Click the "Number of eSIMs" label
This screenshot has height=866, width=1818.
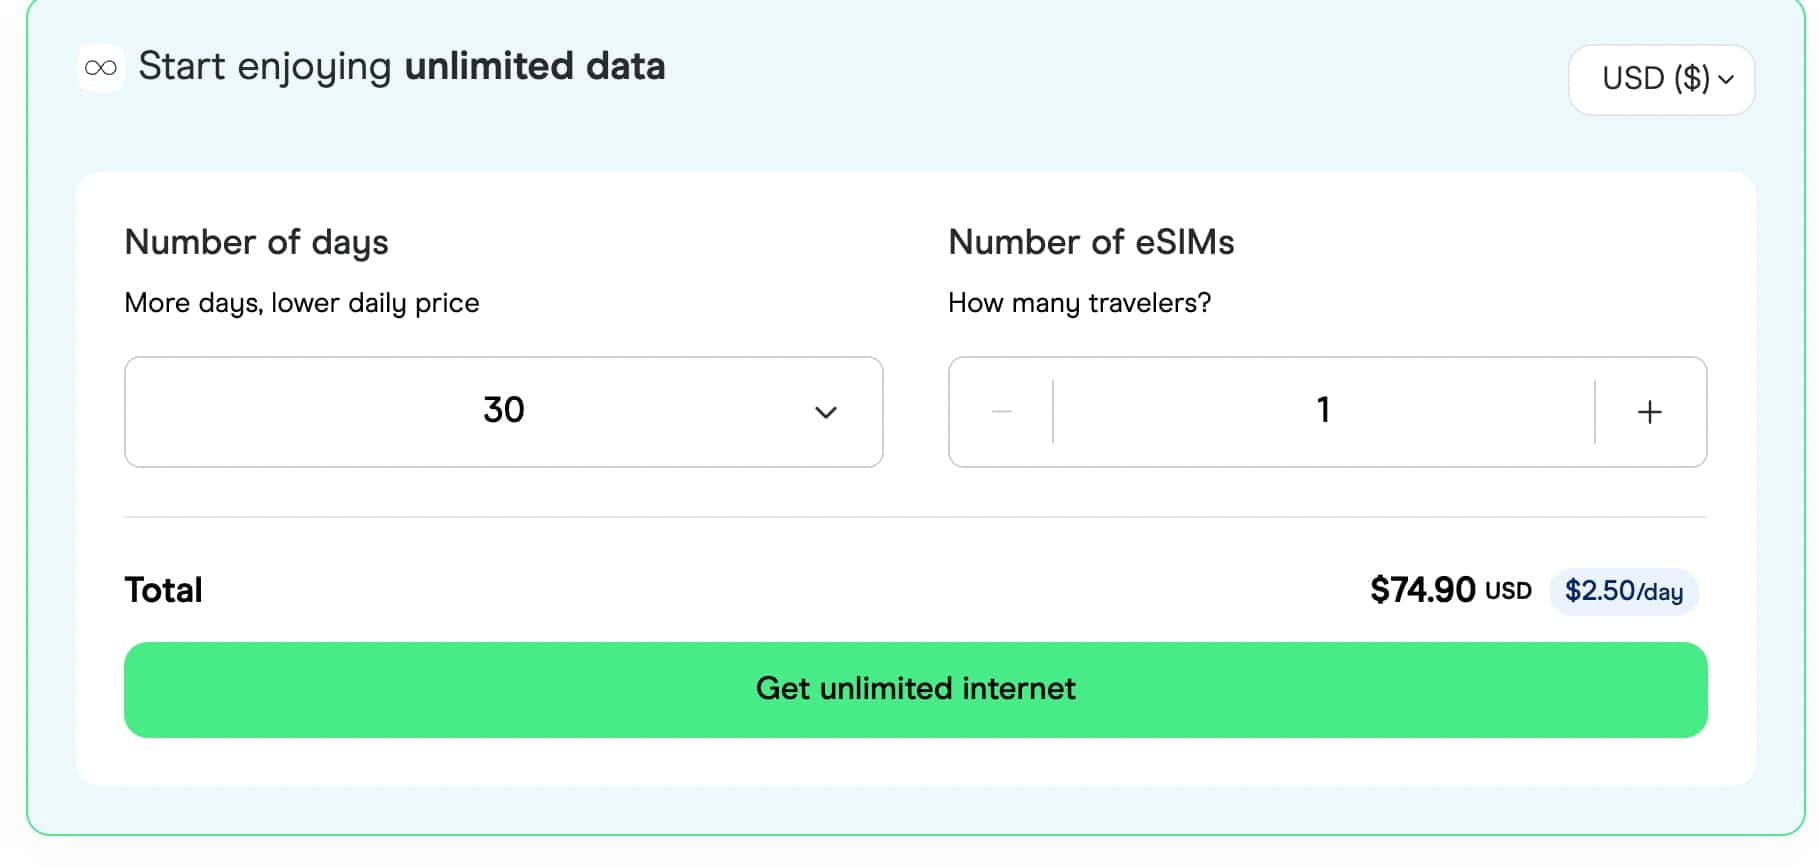point(1091,242)
